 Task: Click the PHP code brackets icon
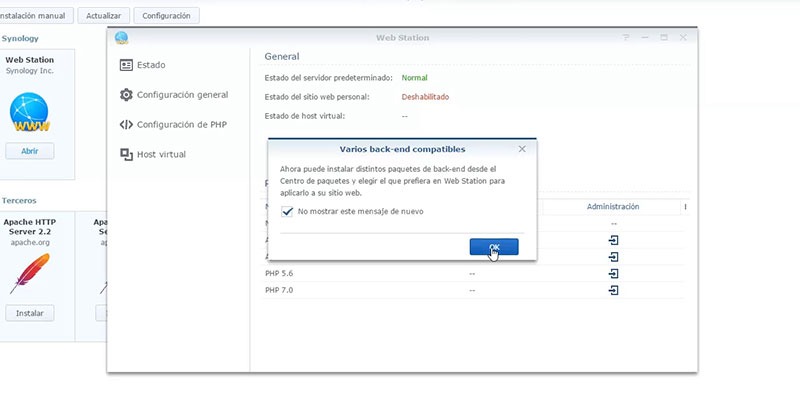point(126,124)
